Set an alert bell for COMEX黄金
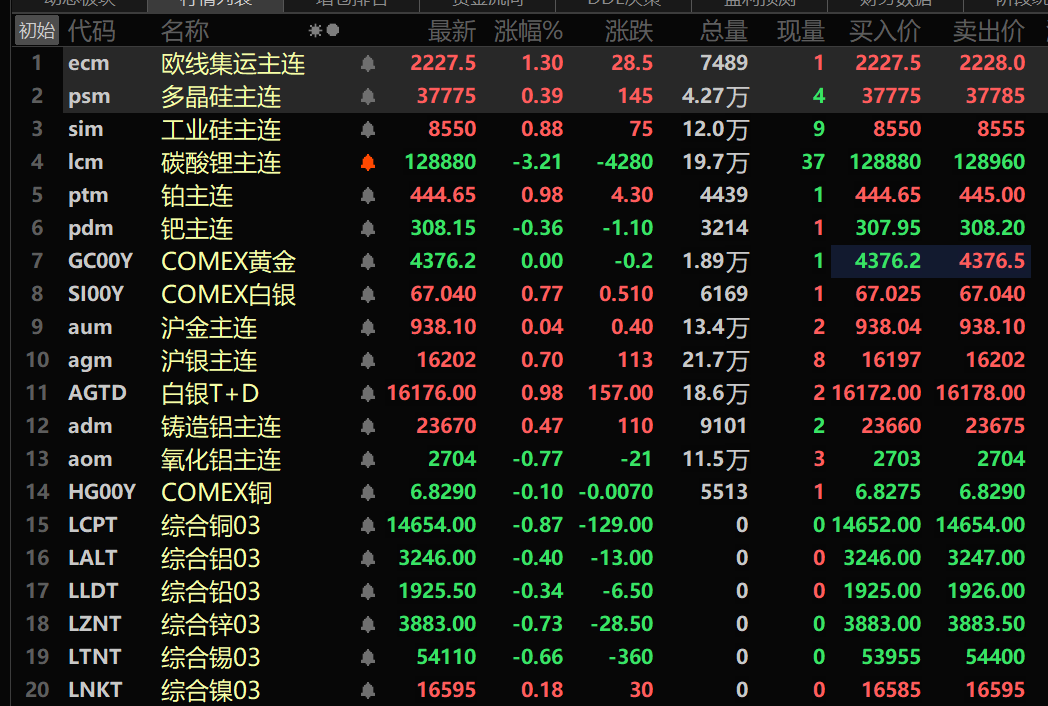Screen dimensions: 1048x706 click(x=368, y=261)
